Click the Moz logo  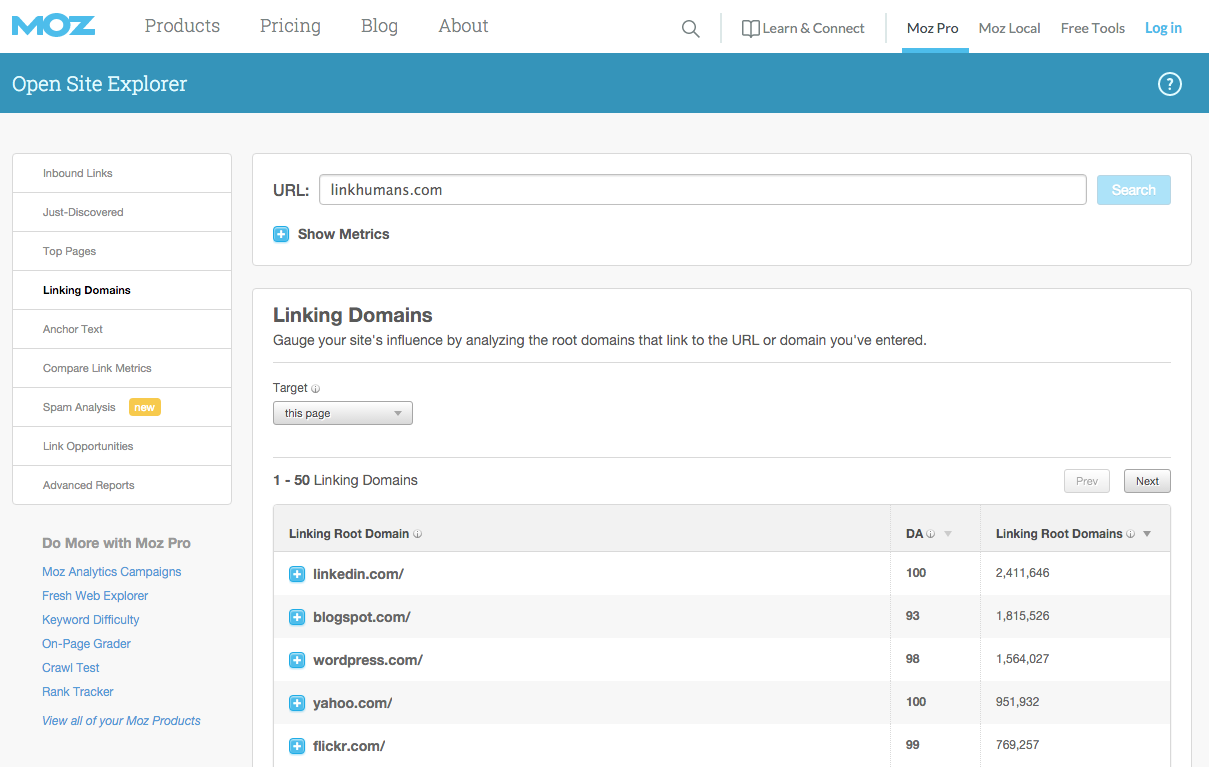pos(54,25)
